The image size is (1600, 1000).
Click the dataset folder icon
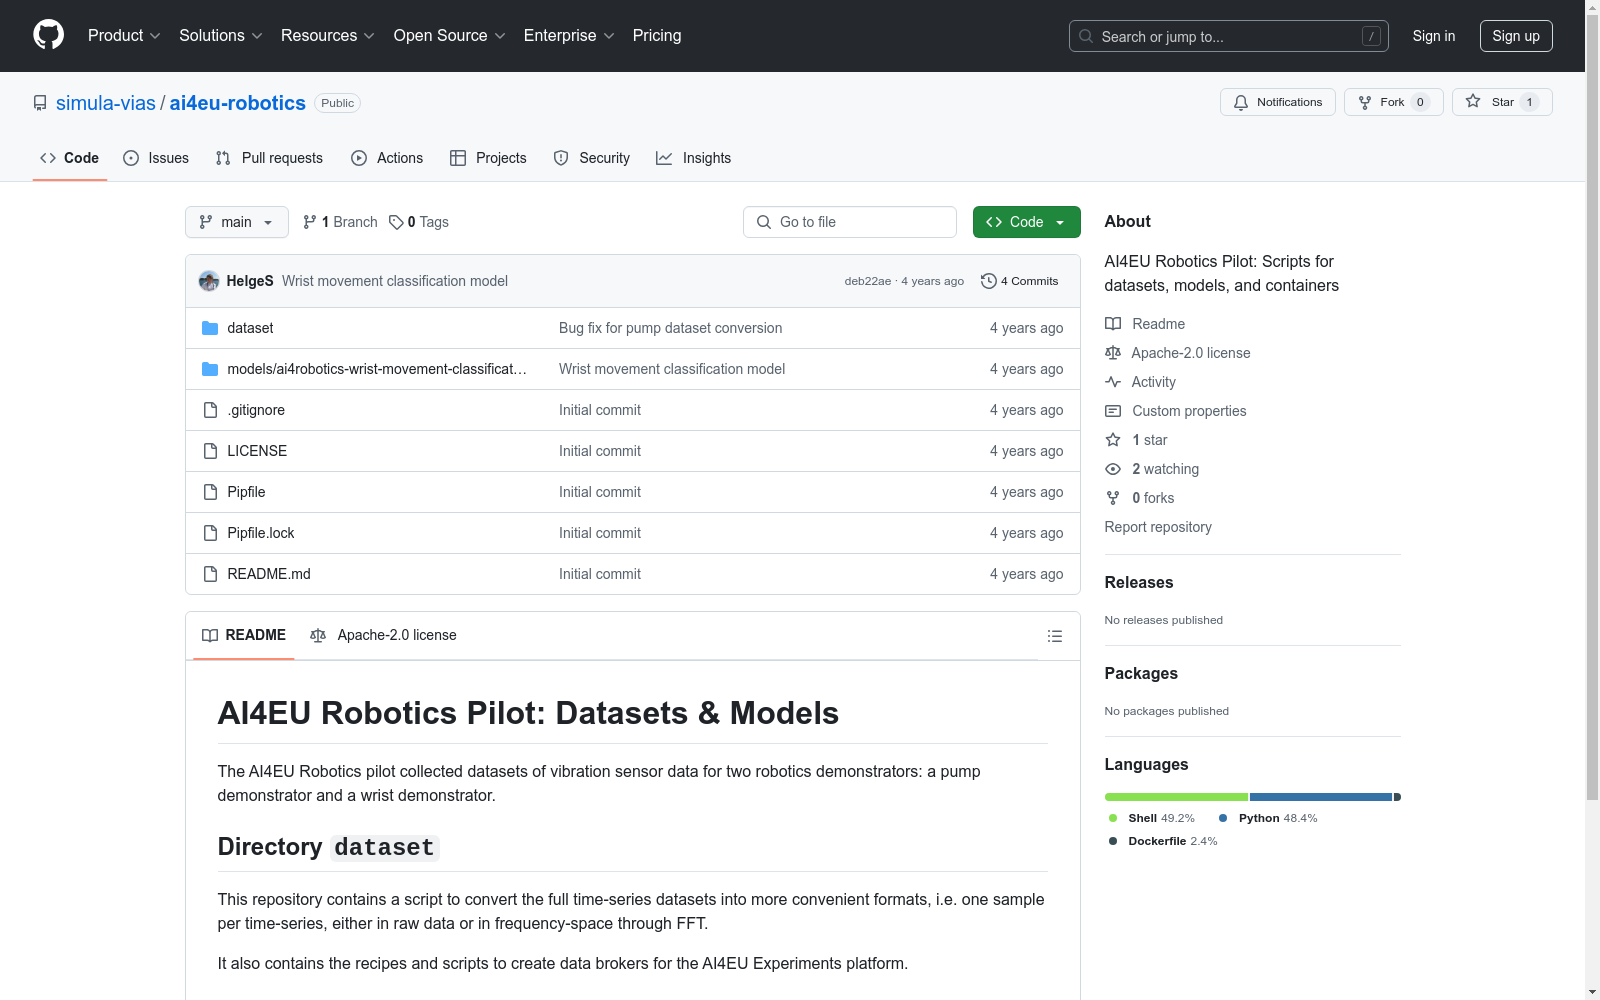coord(210,328)
